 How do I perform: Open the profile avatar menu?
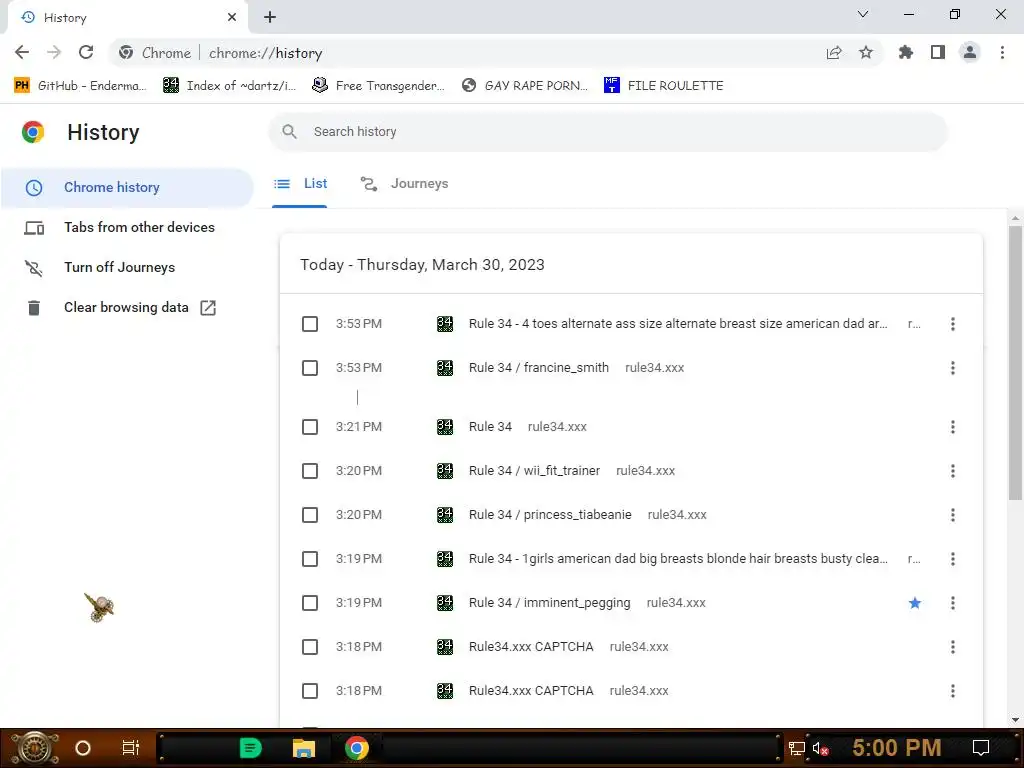[970, 52]
